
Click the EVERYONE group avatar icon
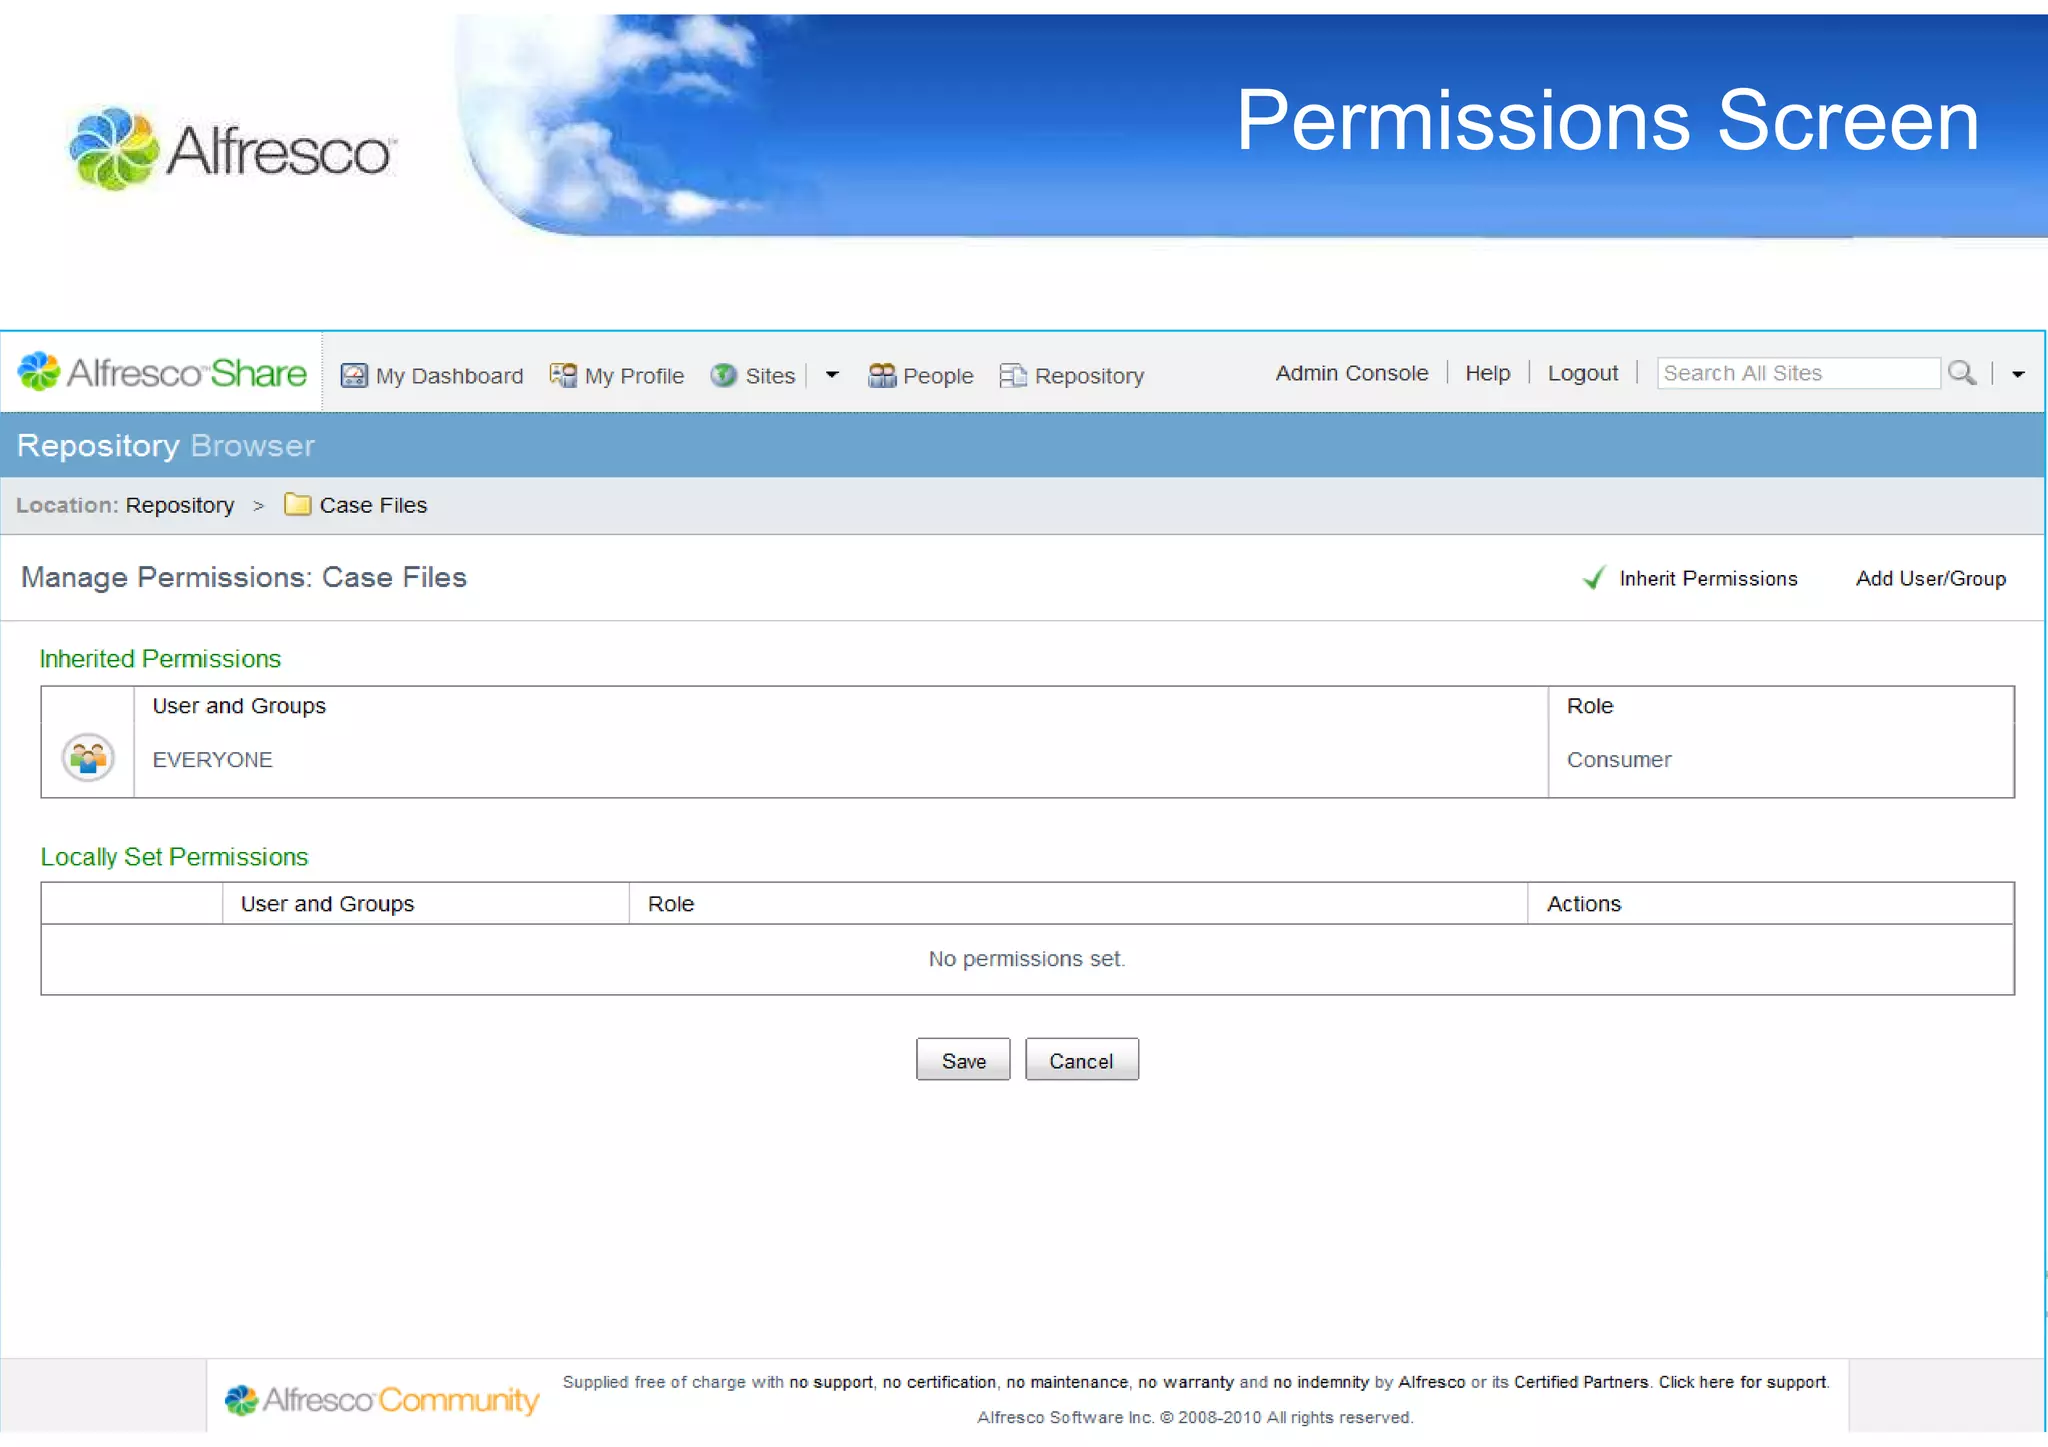(88, 758)
